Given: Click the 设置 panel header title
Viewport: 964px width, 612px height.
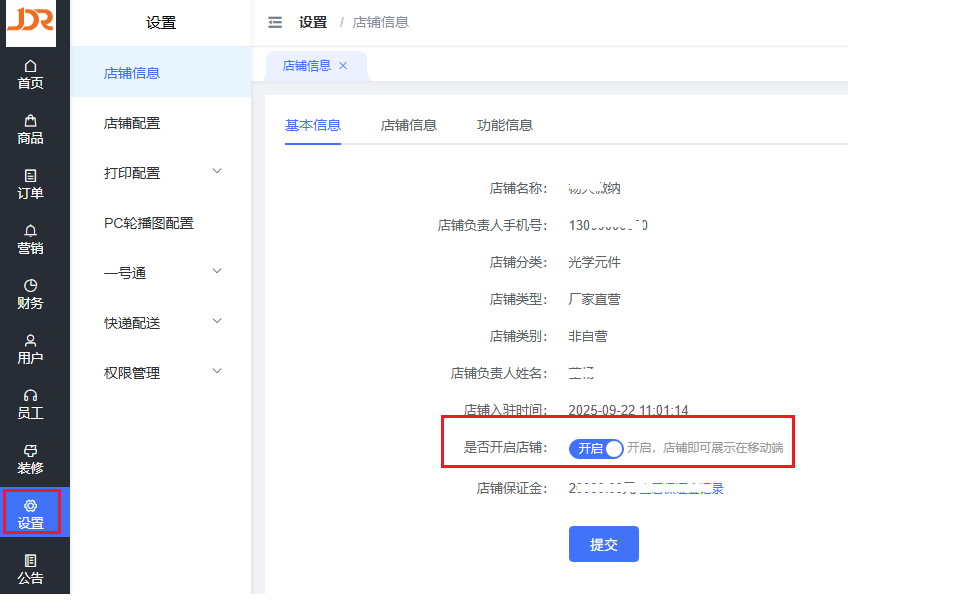Looking at the screenshot, I should [x=161, y=23].
